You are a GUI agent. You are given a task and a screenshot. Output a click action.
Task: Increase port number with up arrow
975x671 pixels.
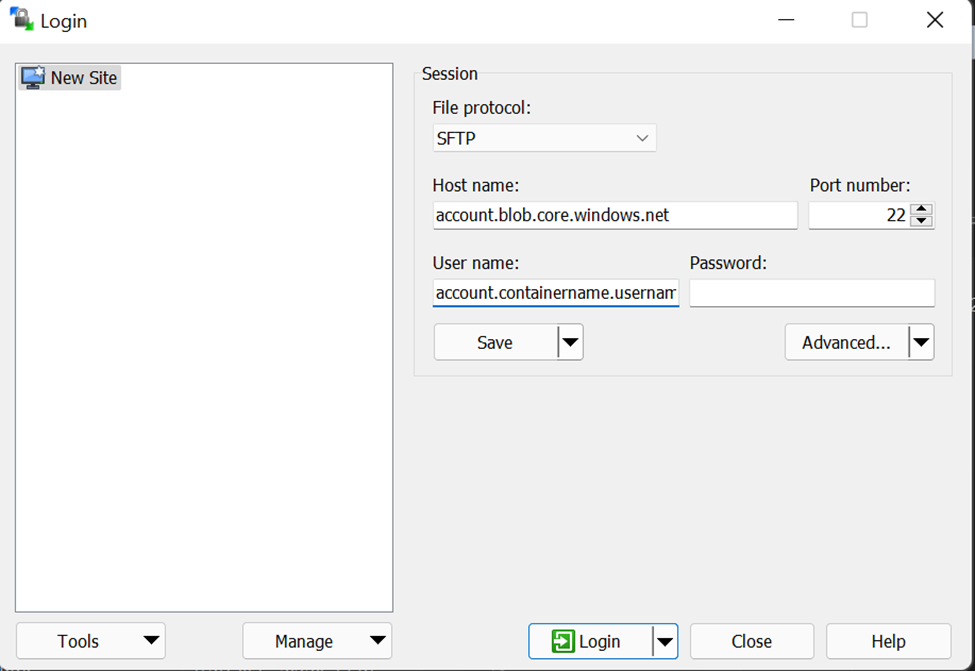coord(921,209)
